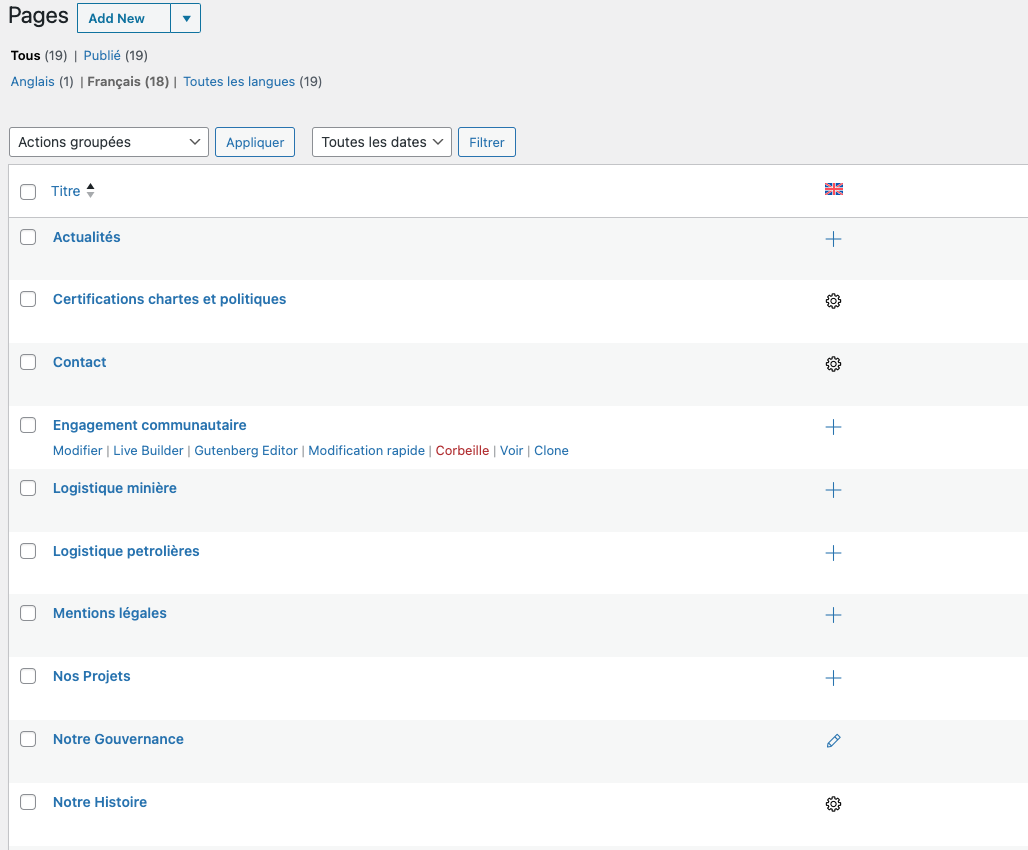Open the Notre Gouvernance page link
Image resolution: width=1028 pixels, height=850 pixels.
pos(118,739)
